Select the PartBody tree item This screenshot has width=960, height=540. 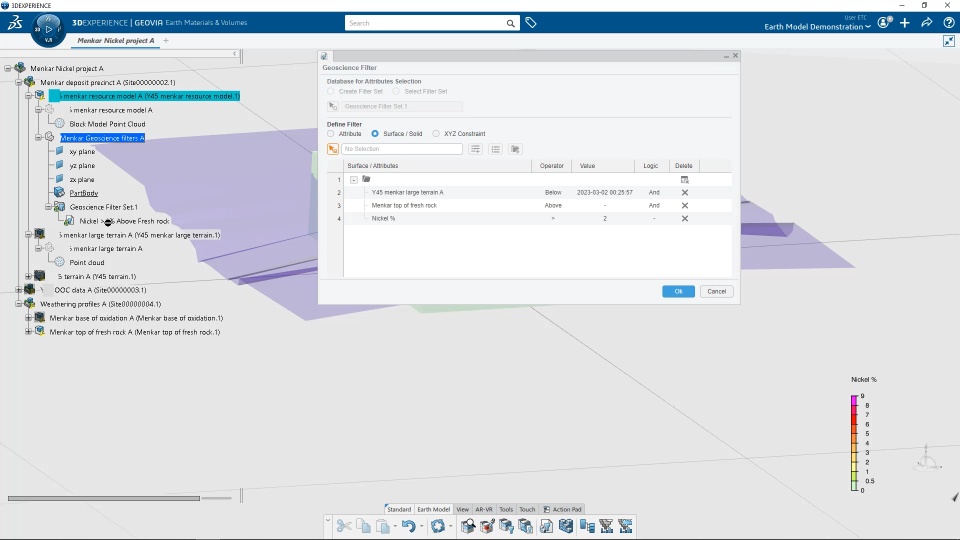coord(84,193)
